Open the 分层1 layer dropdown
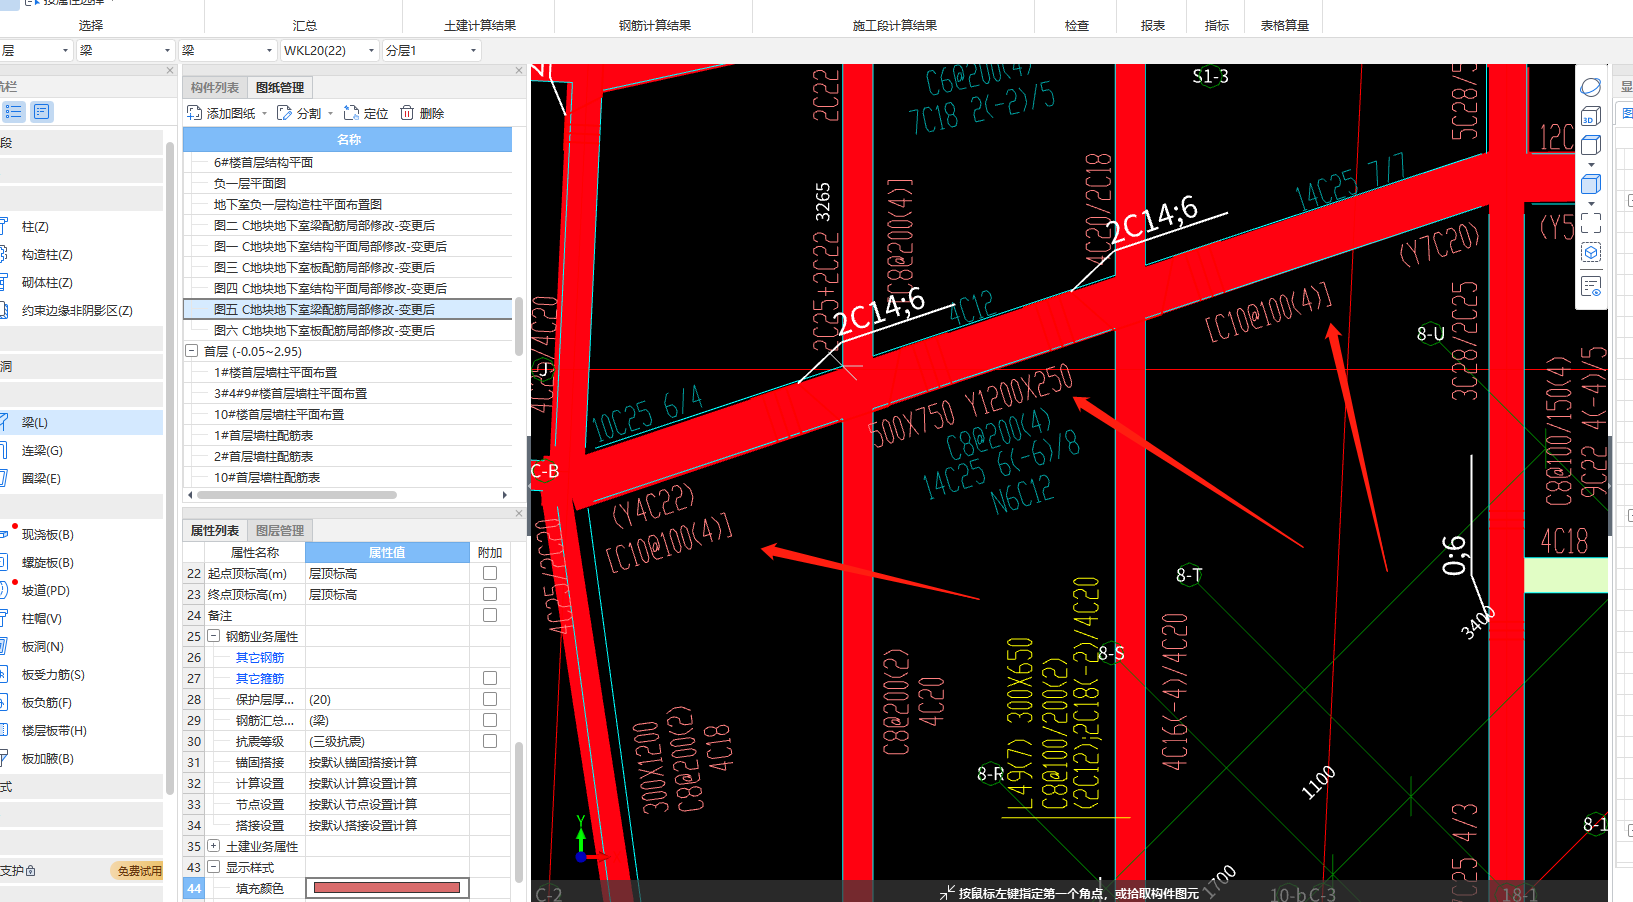 (x=473, y=50)
